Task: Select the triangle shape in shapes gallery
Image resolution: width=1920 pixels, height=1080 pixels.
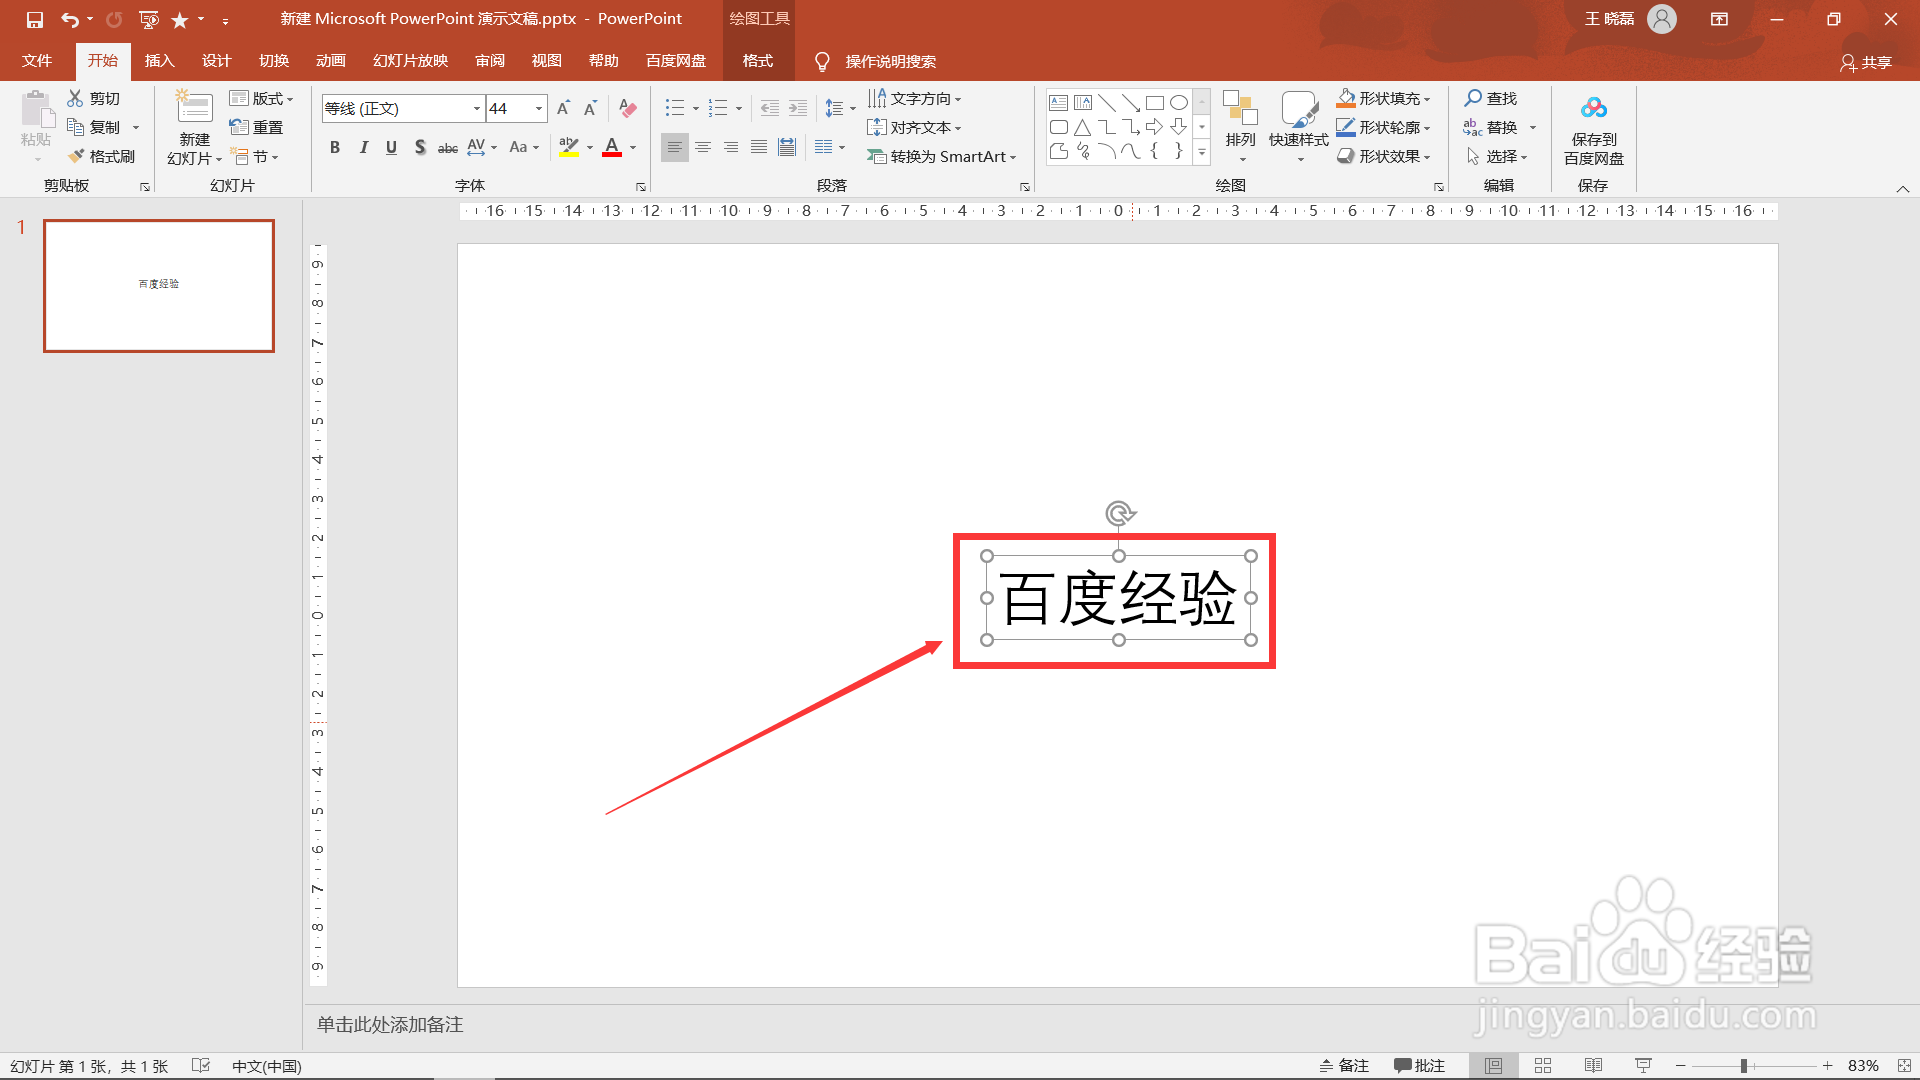Action: 1082,127
